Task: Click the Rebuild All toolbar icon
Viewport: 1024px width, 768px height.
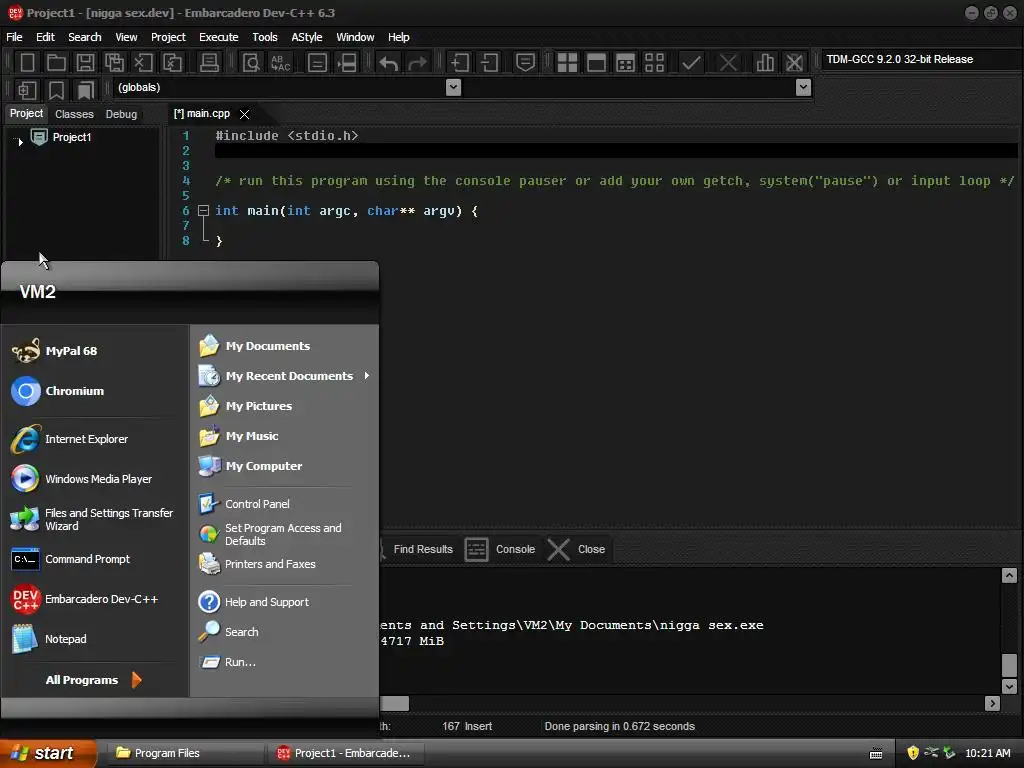Action: (x=654, y=63)
